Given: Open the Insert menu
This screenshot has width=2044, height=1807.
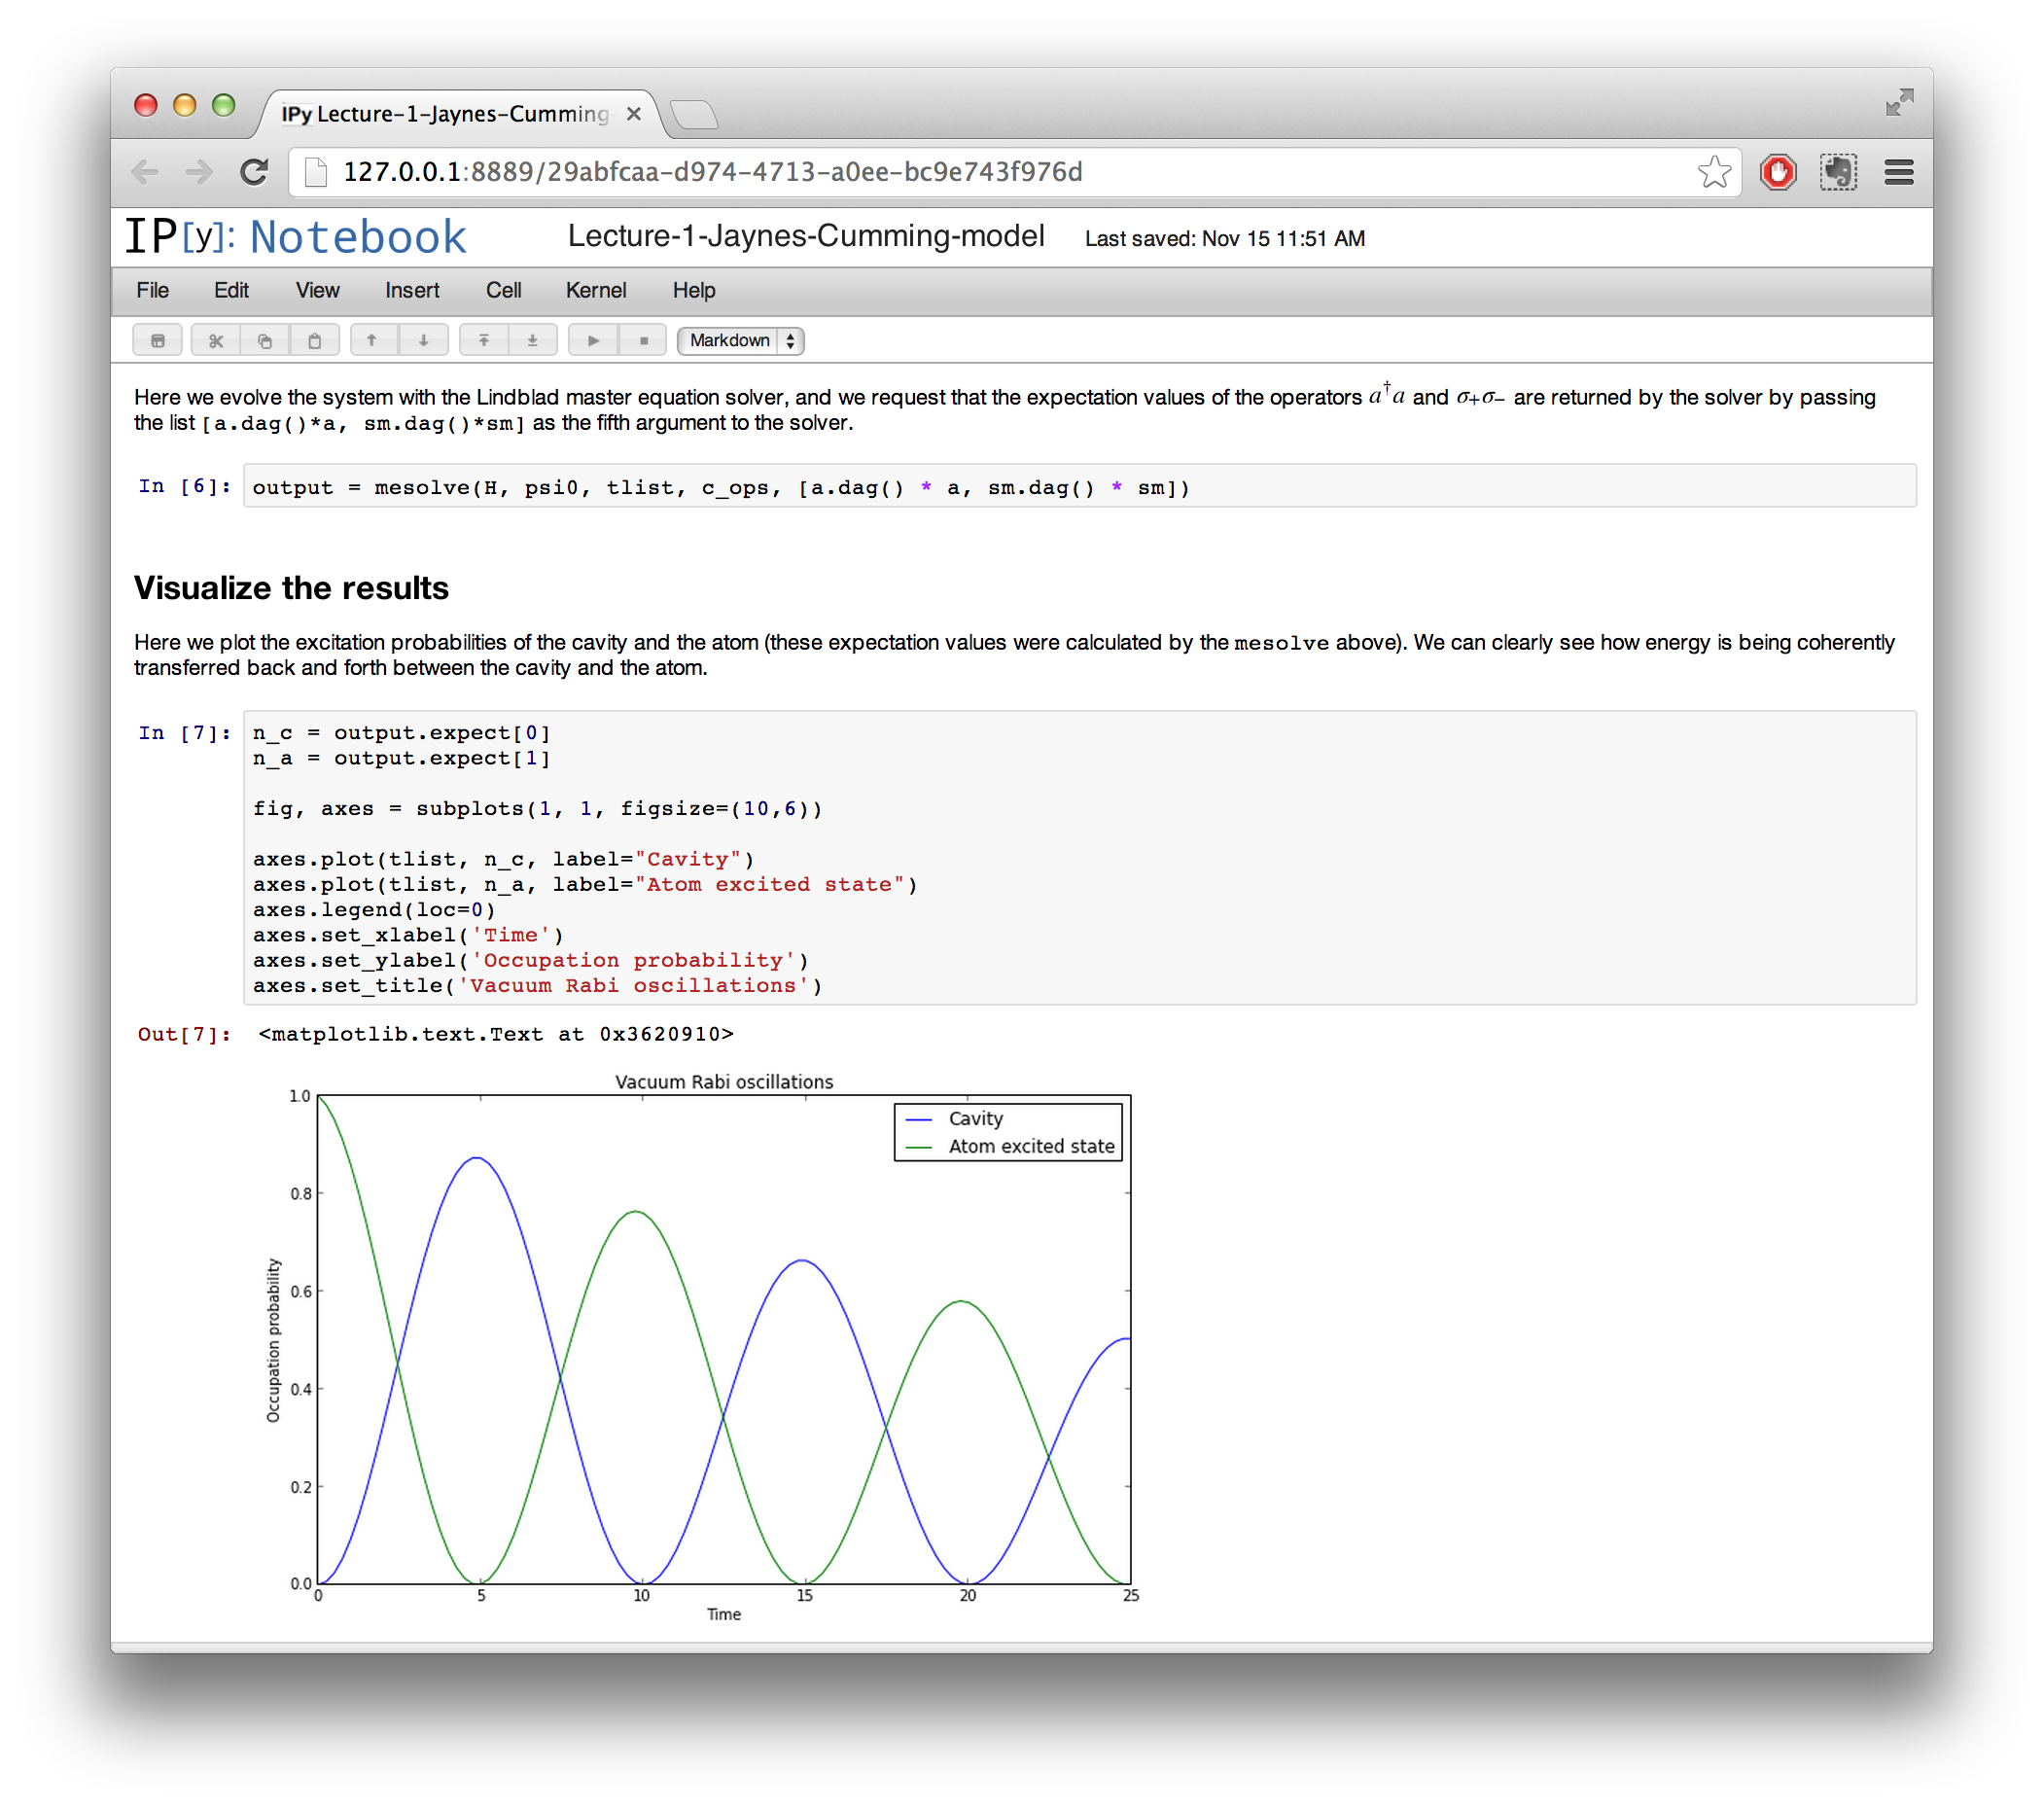Looking at the screenshot, I should (412, 290).
